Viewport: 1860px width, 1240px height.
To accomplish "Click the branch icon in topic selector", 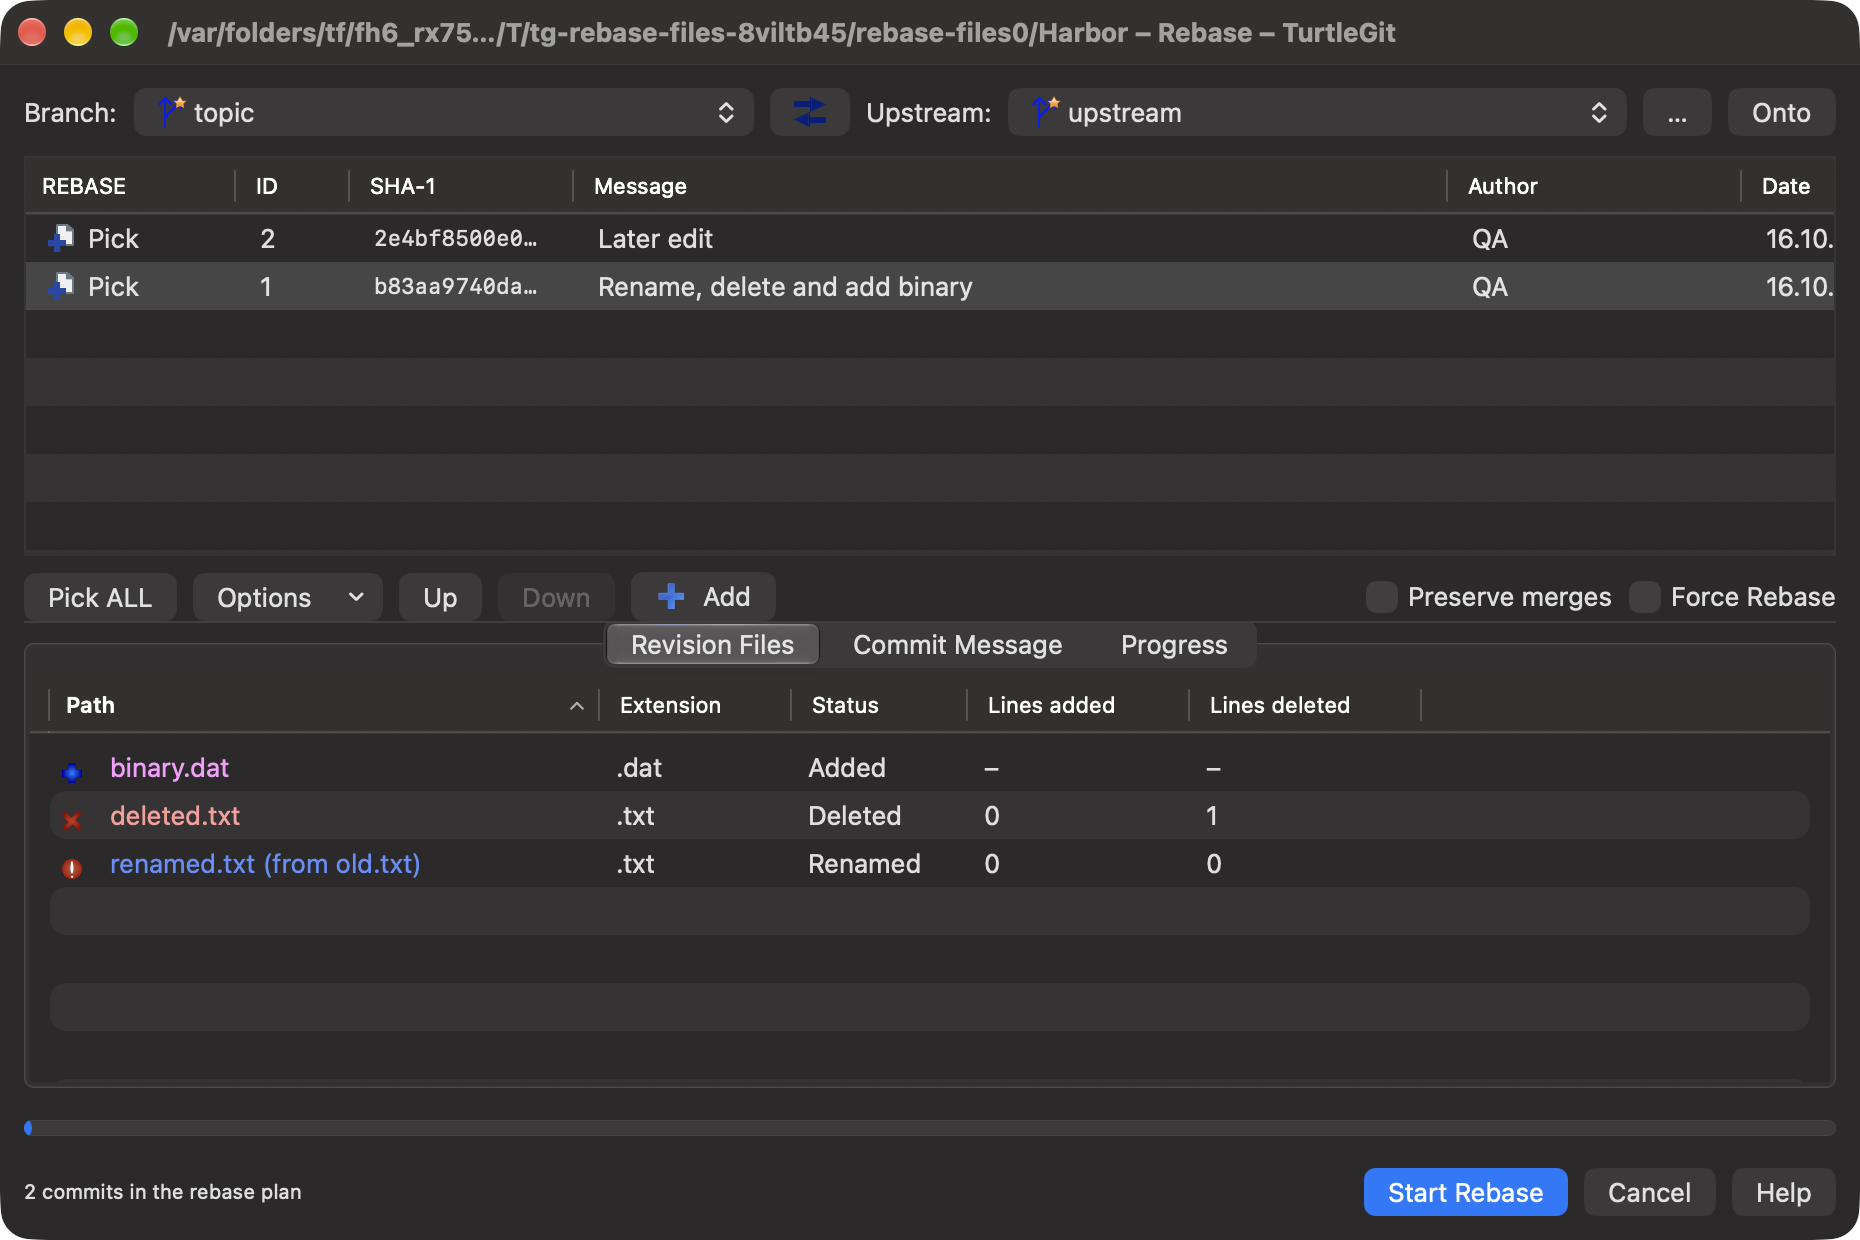I will tap(171, 111).
